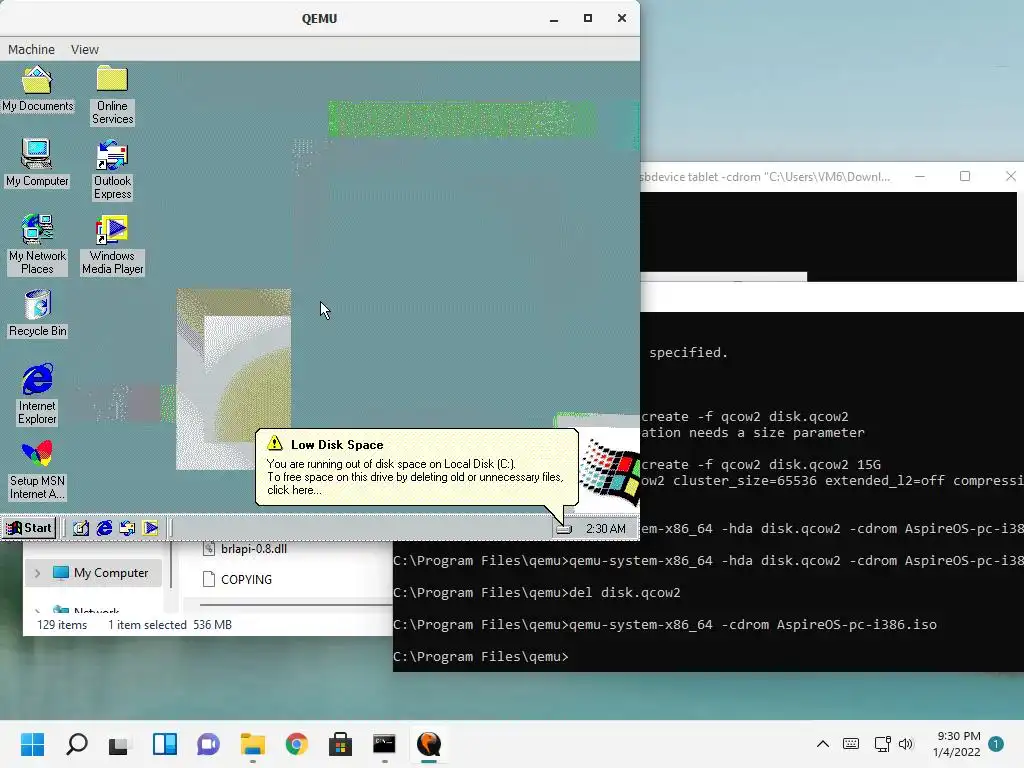
Task: Expand My Computer in File Explorer tree
Action: 37,573
